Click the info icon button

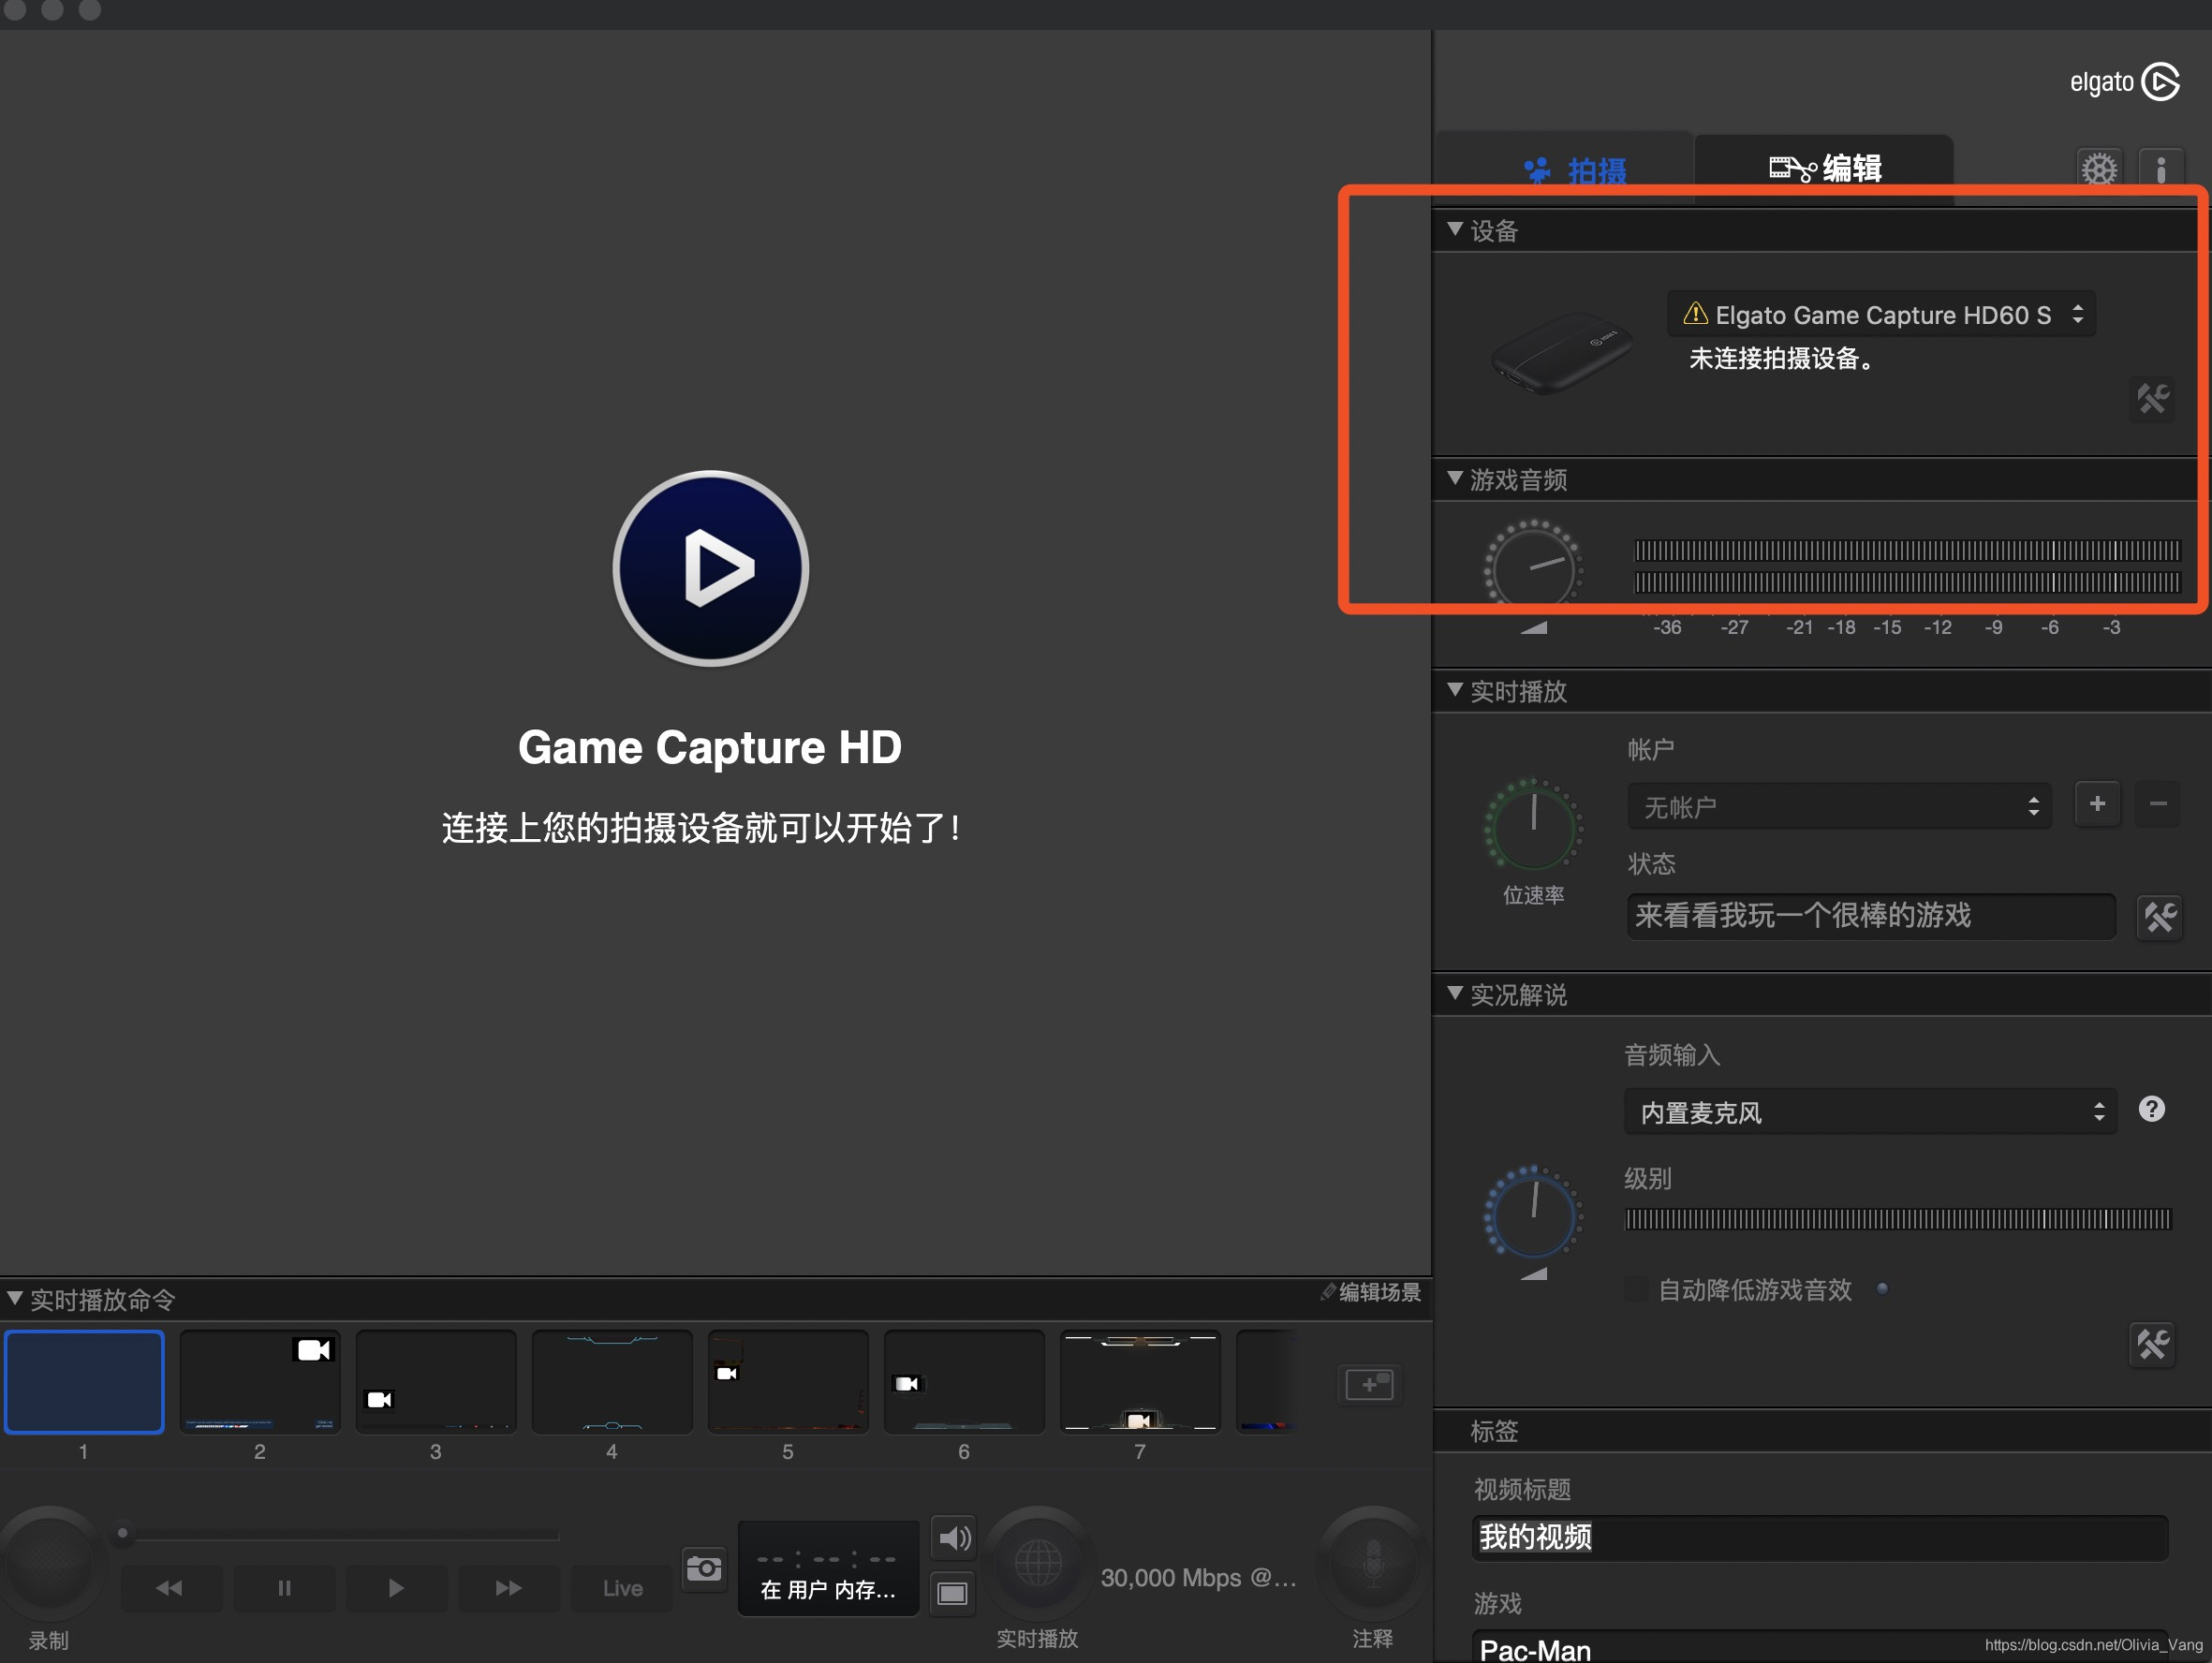point(2160,169)
